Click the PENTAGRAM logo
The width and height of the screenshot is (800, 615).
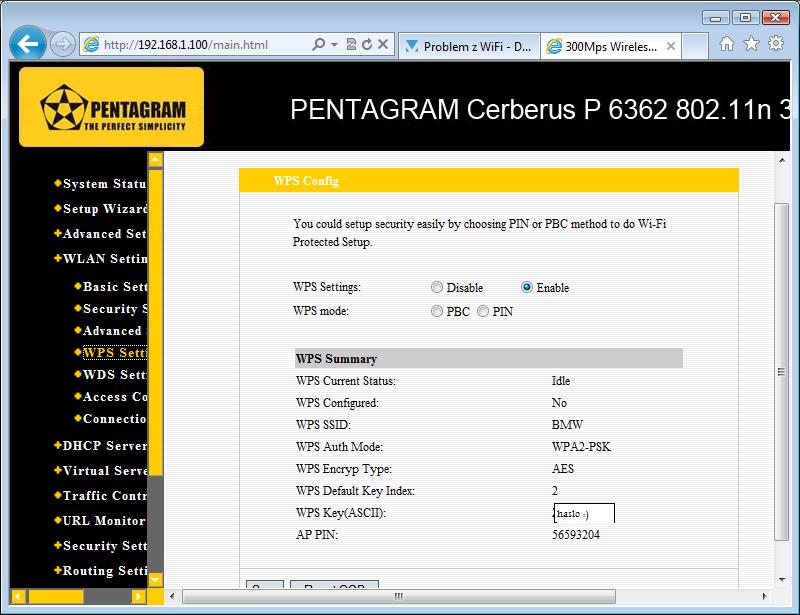tap(112, 107)
